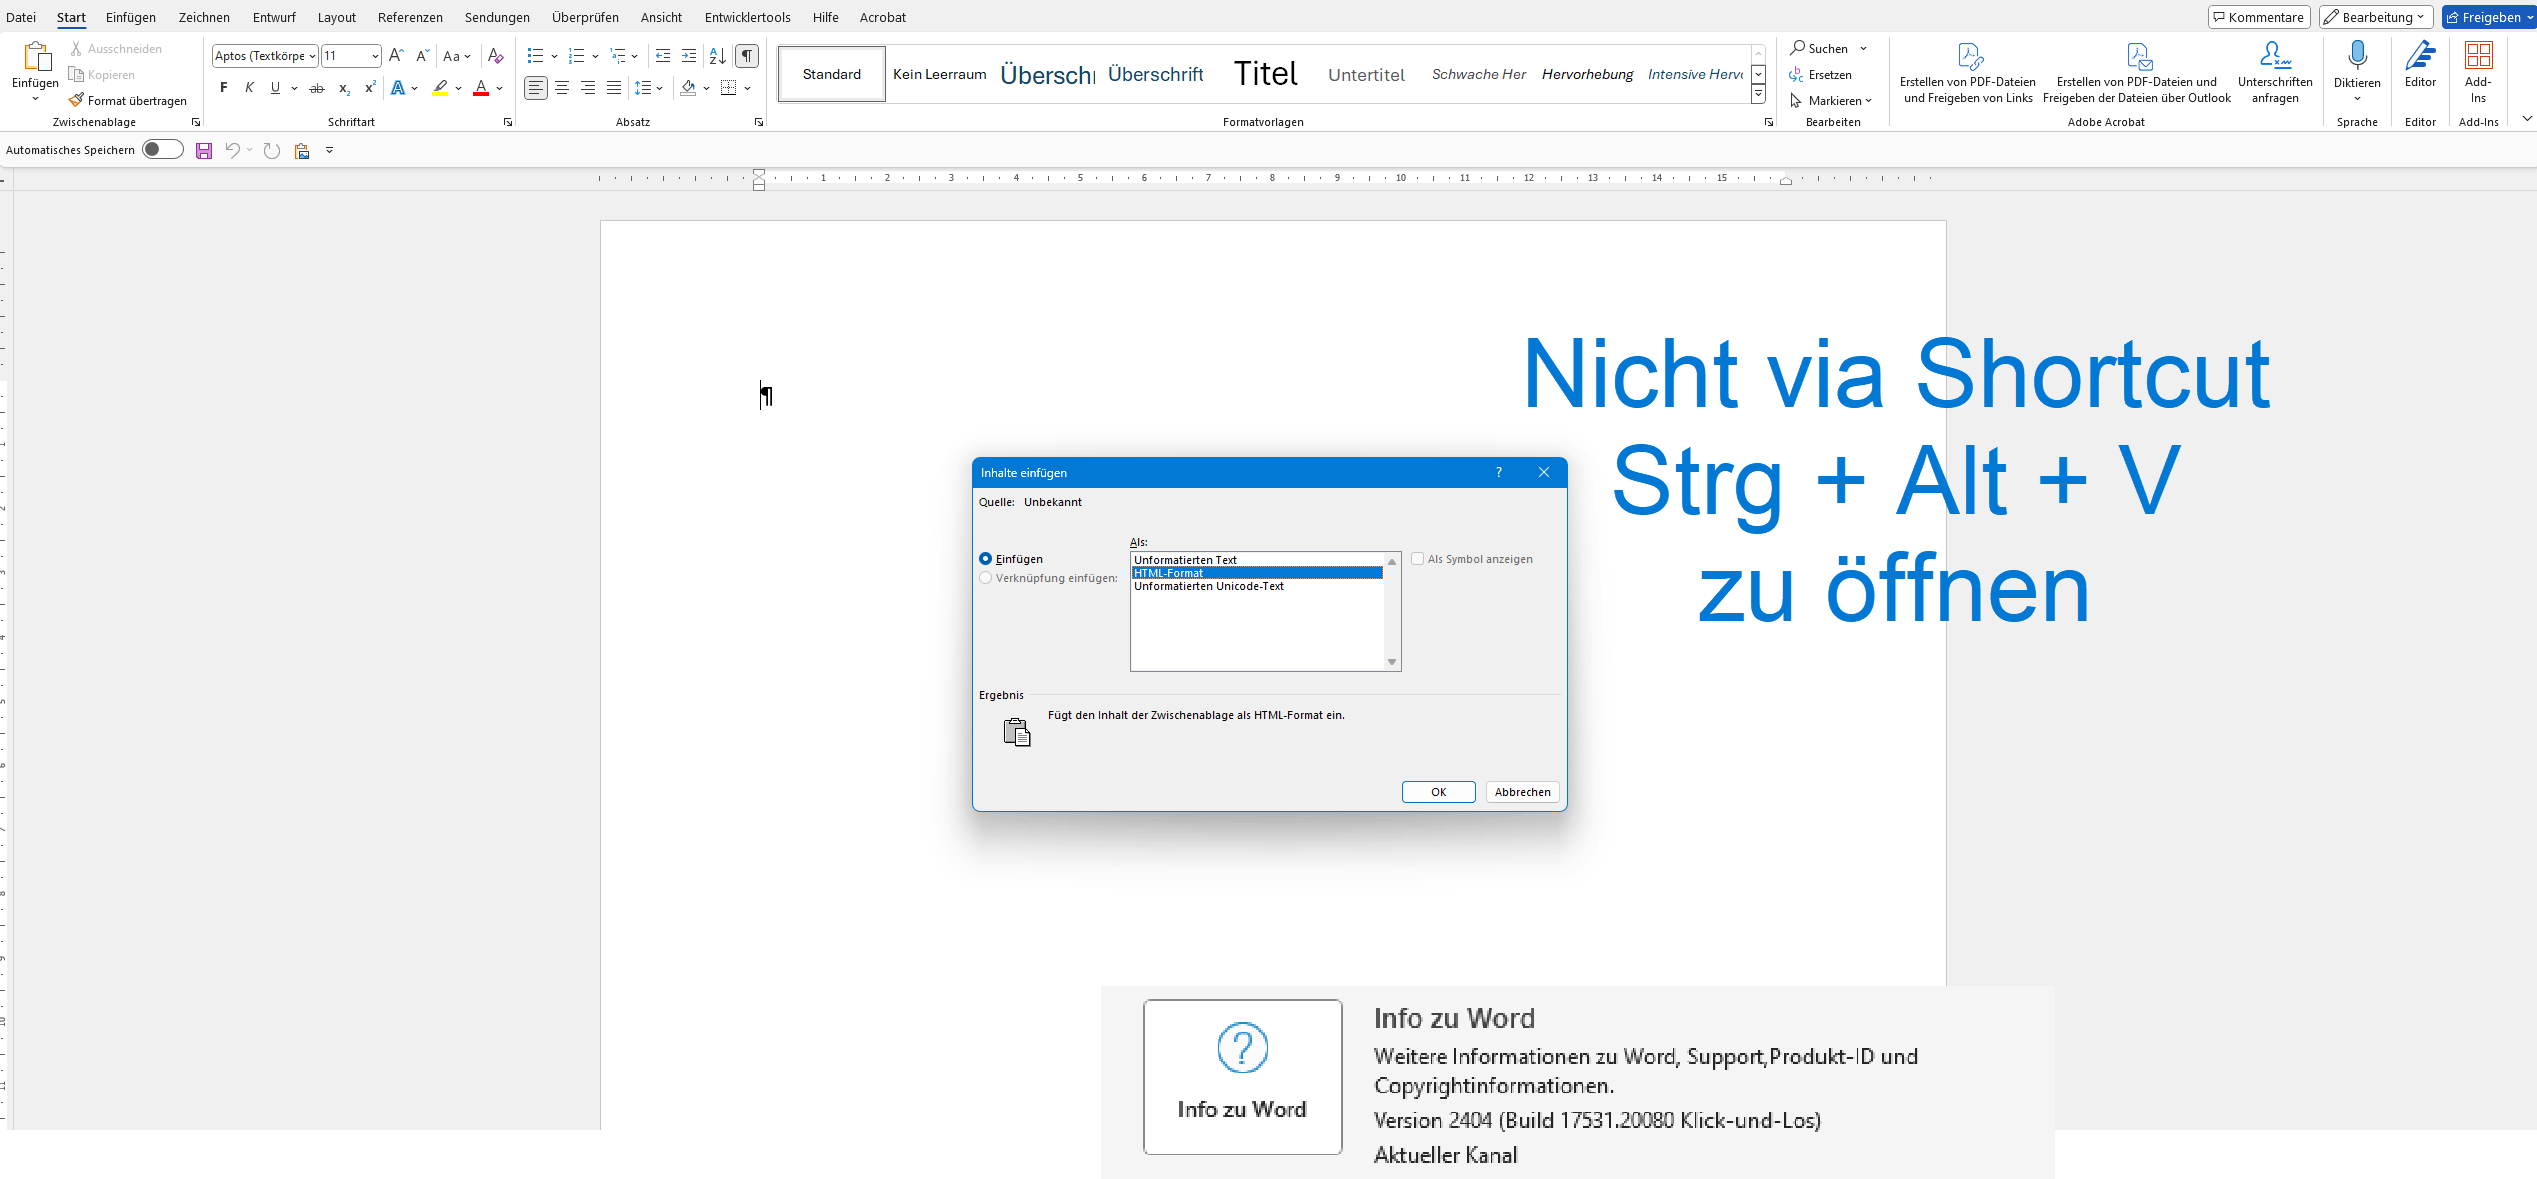Open the Acrobat ribbon tab

coord(882,17)
